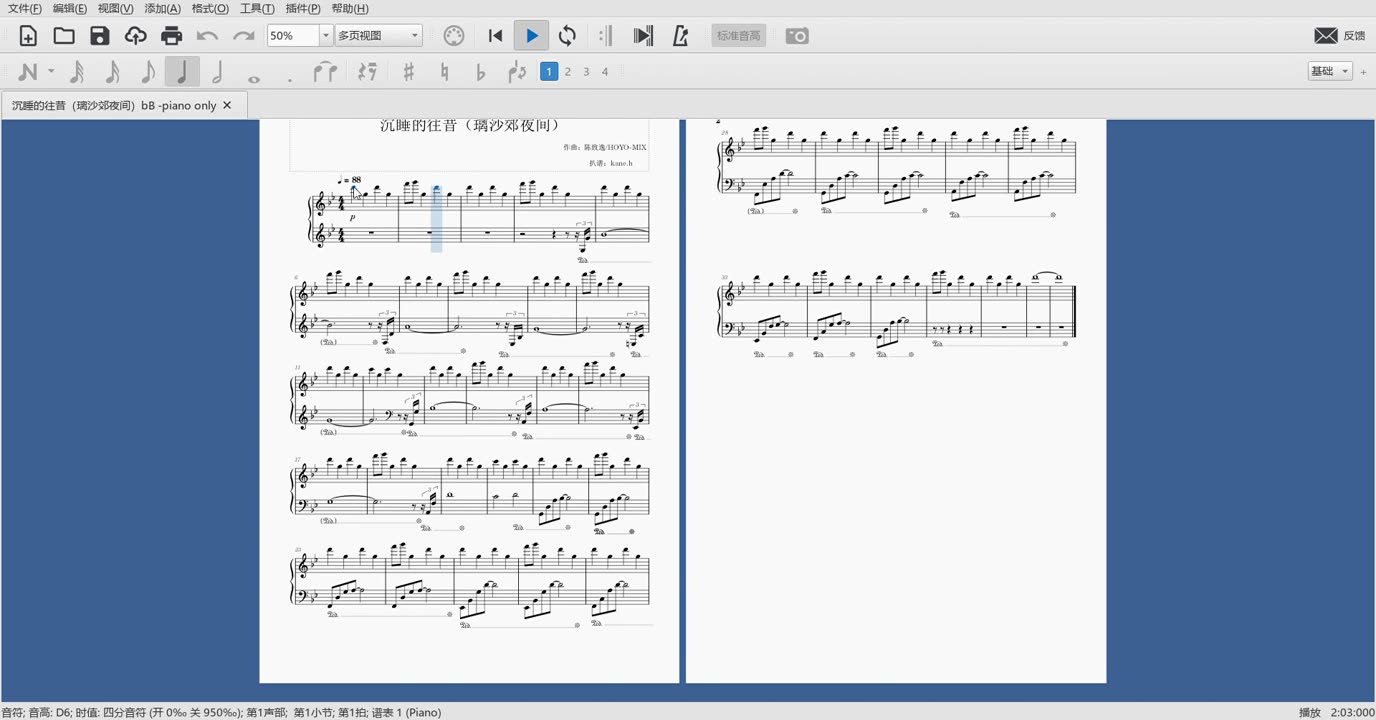This screenshot has height=720, width=1376.
Task: Flip note stem direction
Action: [x=517, y=72]
